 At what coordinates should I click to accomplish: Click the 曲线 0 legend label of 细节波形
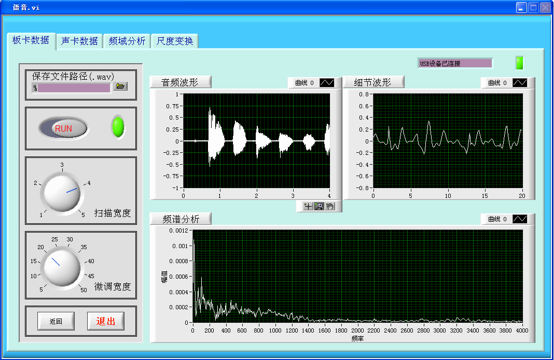tap(497, 83)
